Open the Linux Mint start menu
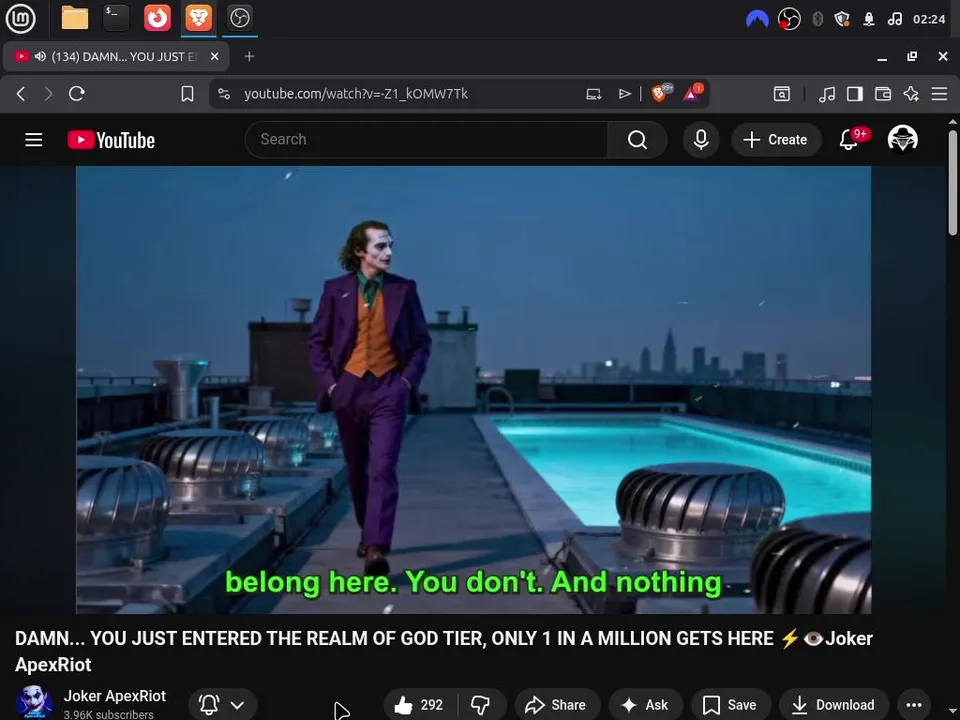Screen dimensions: 960x720 coord(20,18)
